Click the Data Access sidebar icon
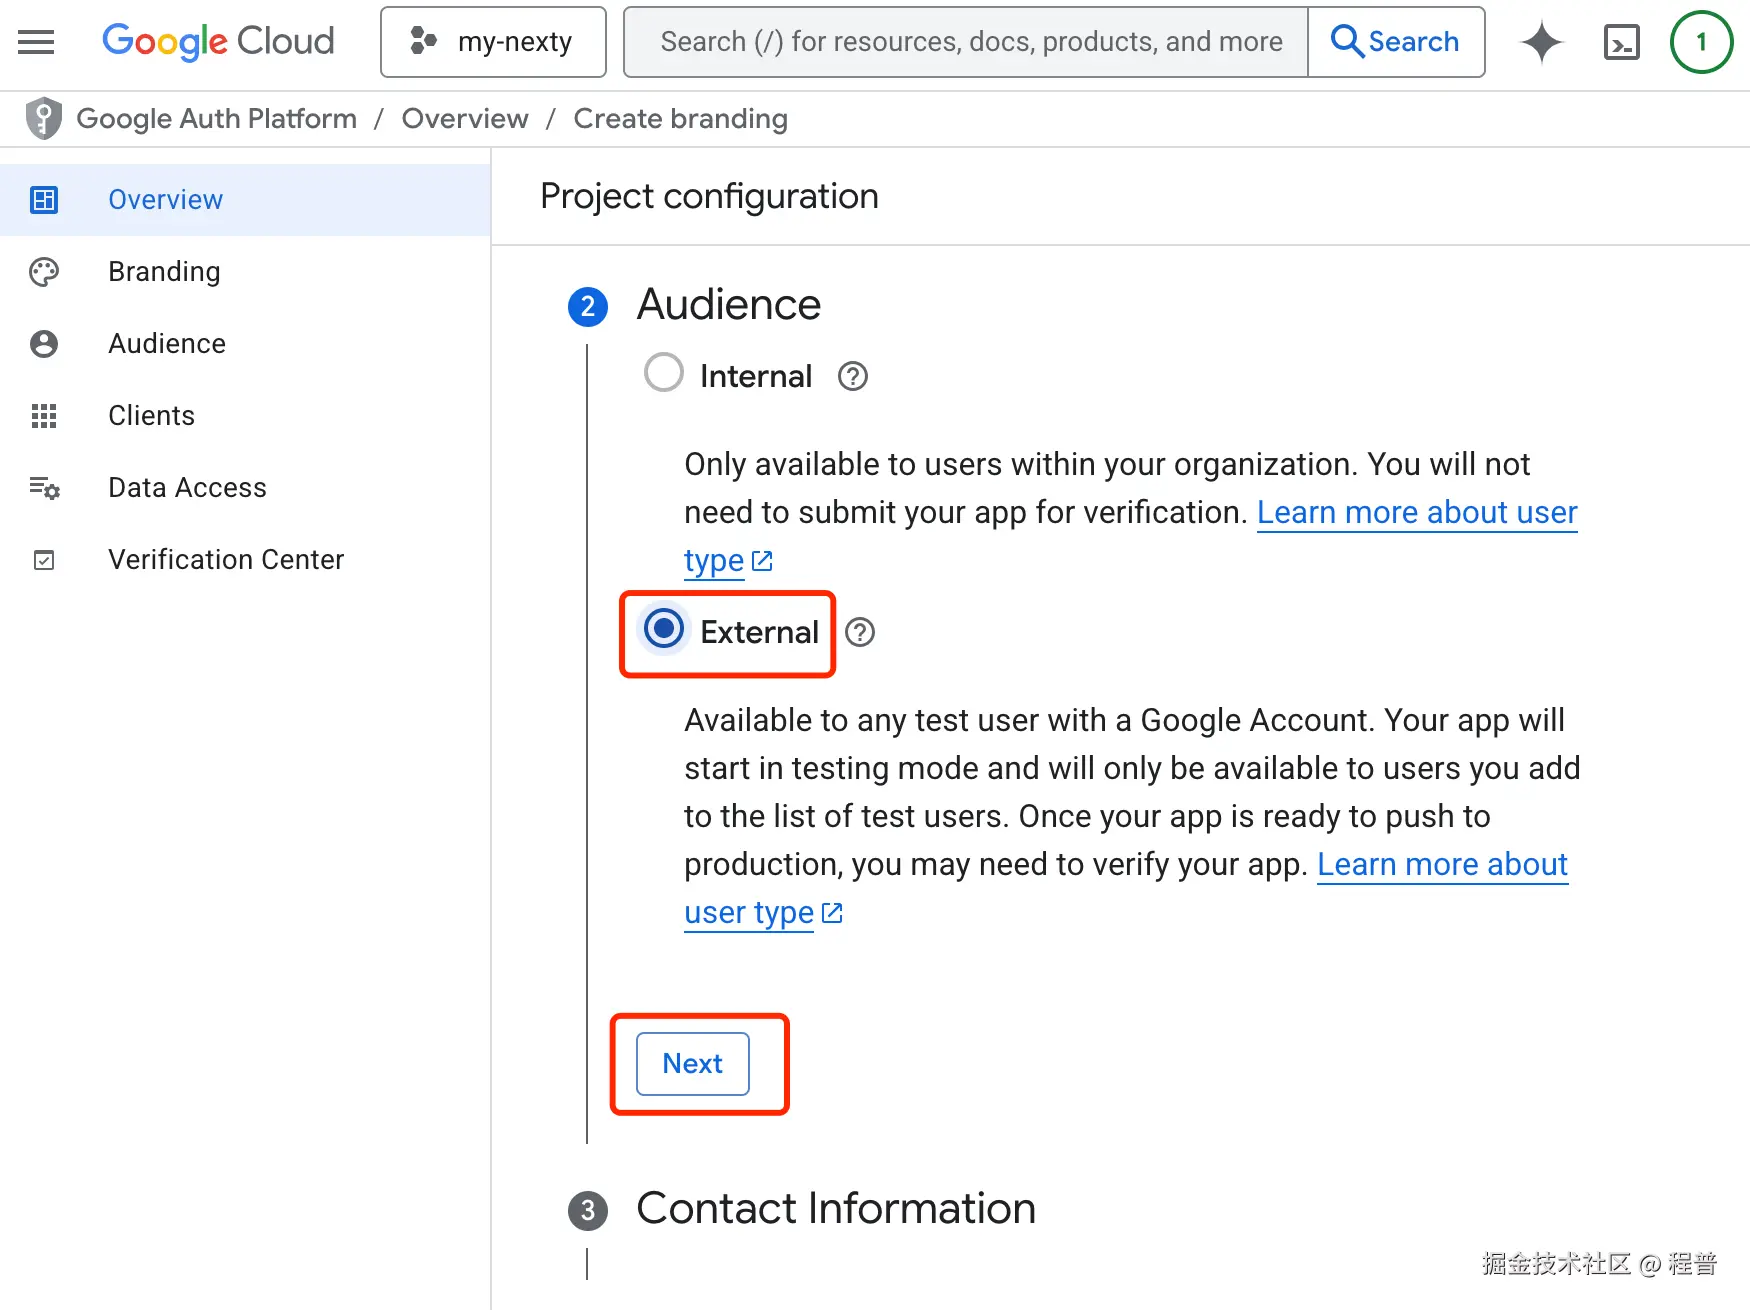 coord(44,488)
